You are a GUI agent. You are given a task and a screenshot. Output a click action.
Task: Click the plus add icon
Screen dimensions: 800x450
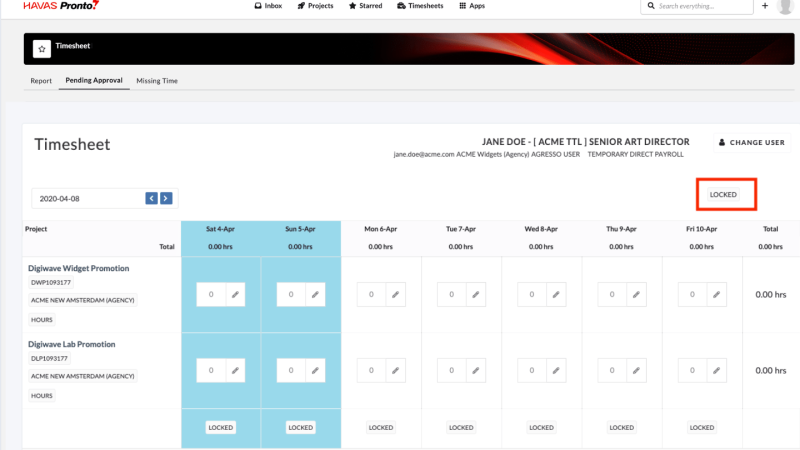pyautogui.click(x=765, y=6)
